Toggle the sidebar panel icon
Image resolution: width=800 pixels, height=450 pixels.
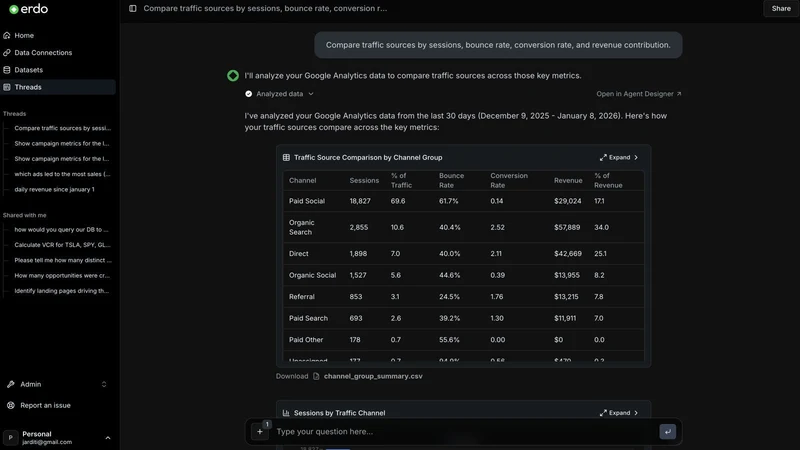point(133,8)
